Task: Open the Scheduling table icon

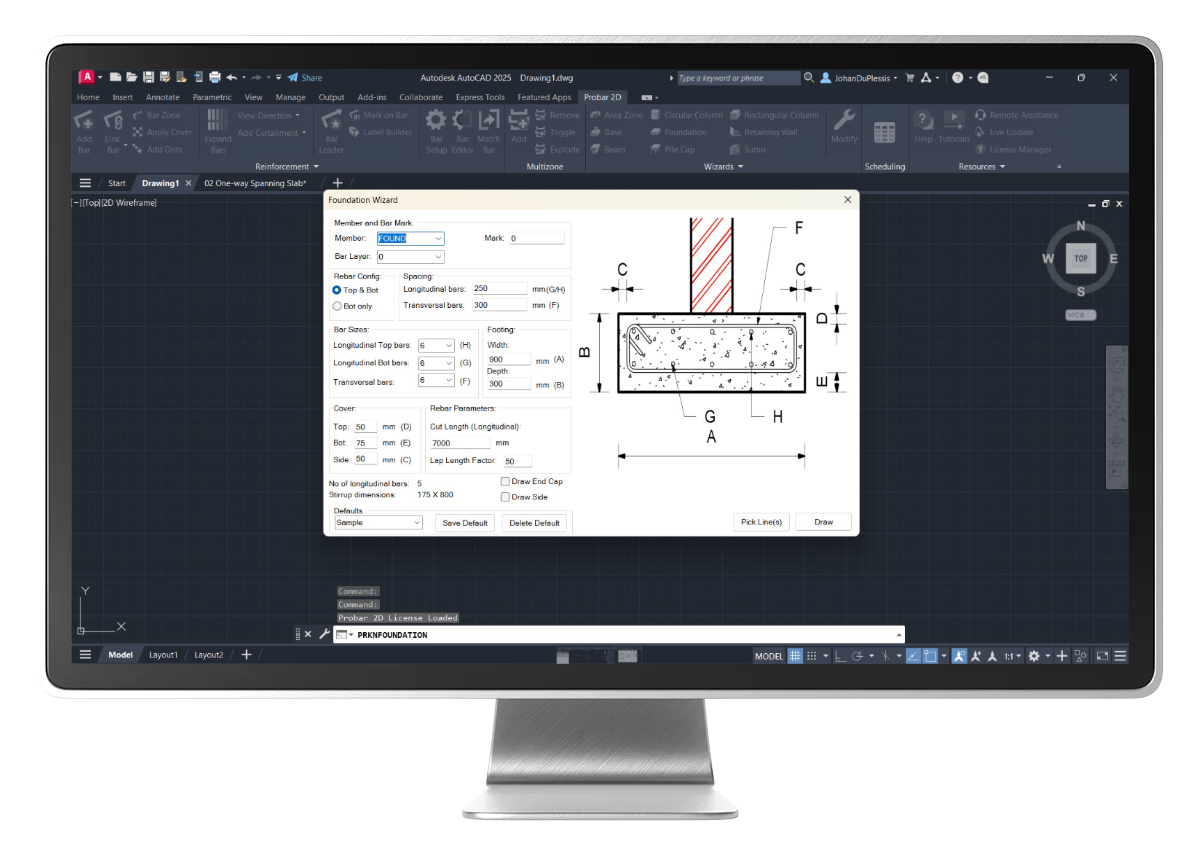Action: click(885, 132)
